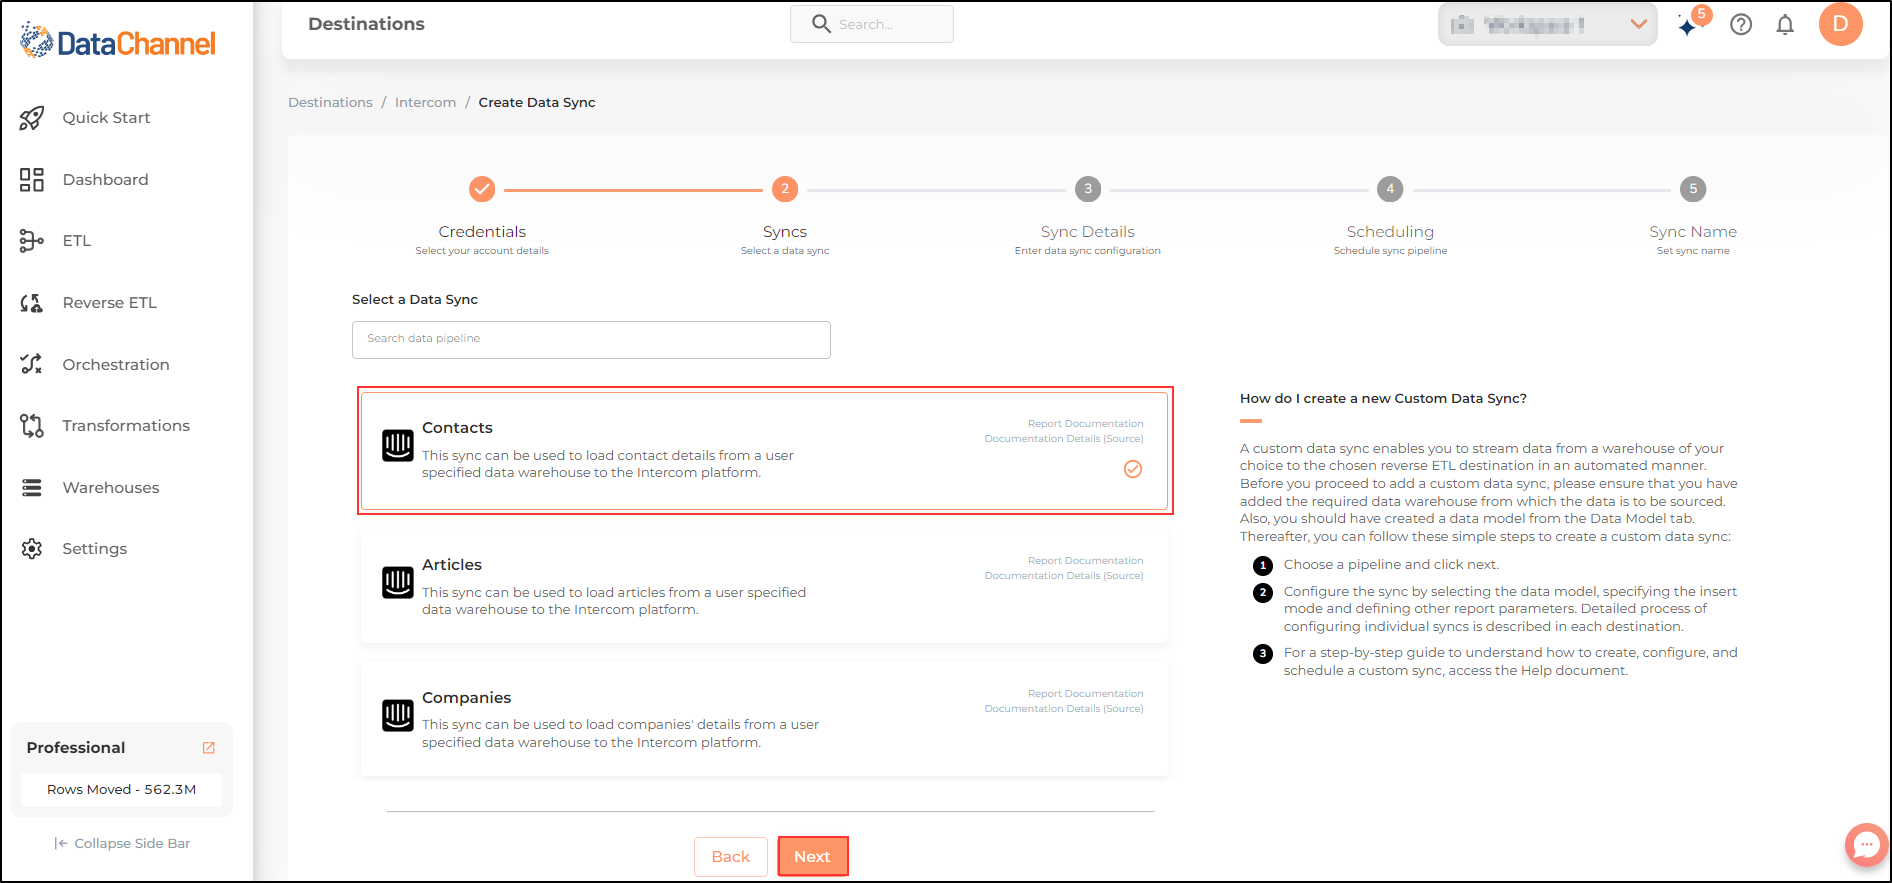Image resolution: width=1892 pixels, height=883 pixels.
Task: Click the Intercom icon on Companies card
Action: coord(398,715)
